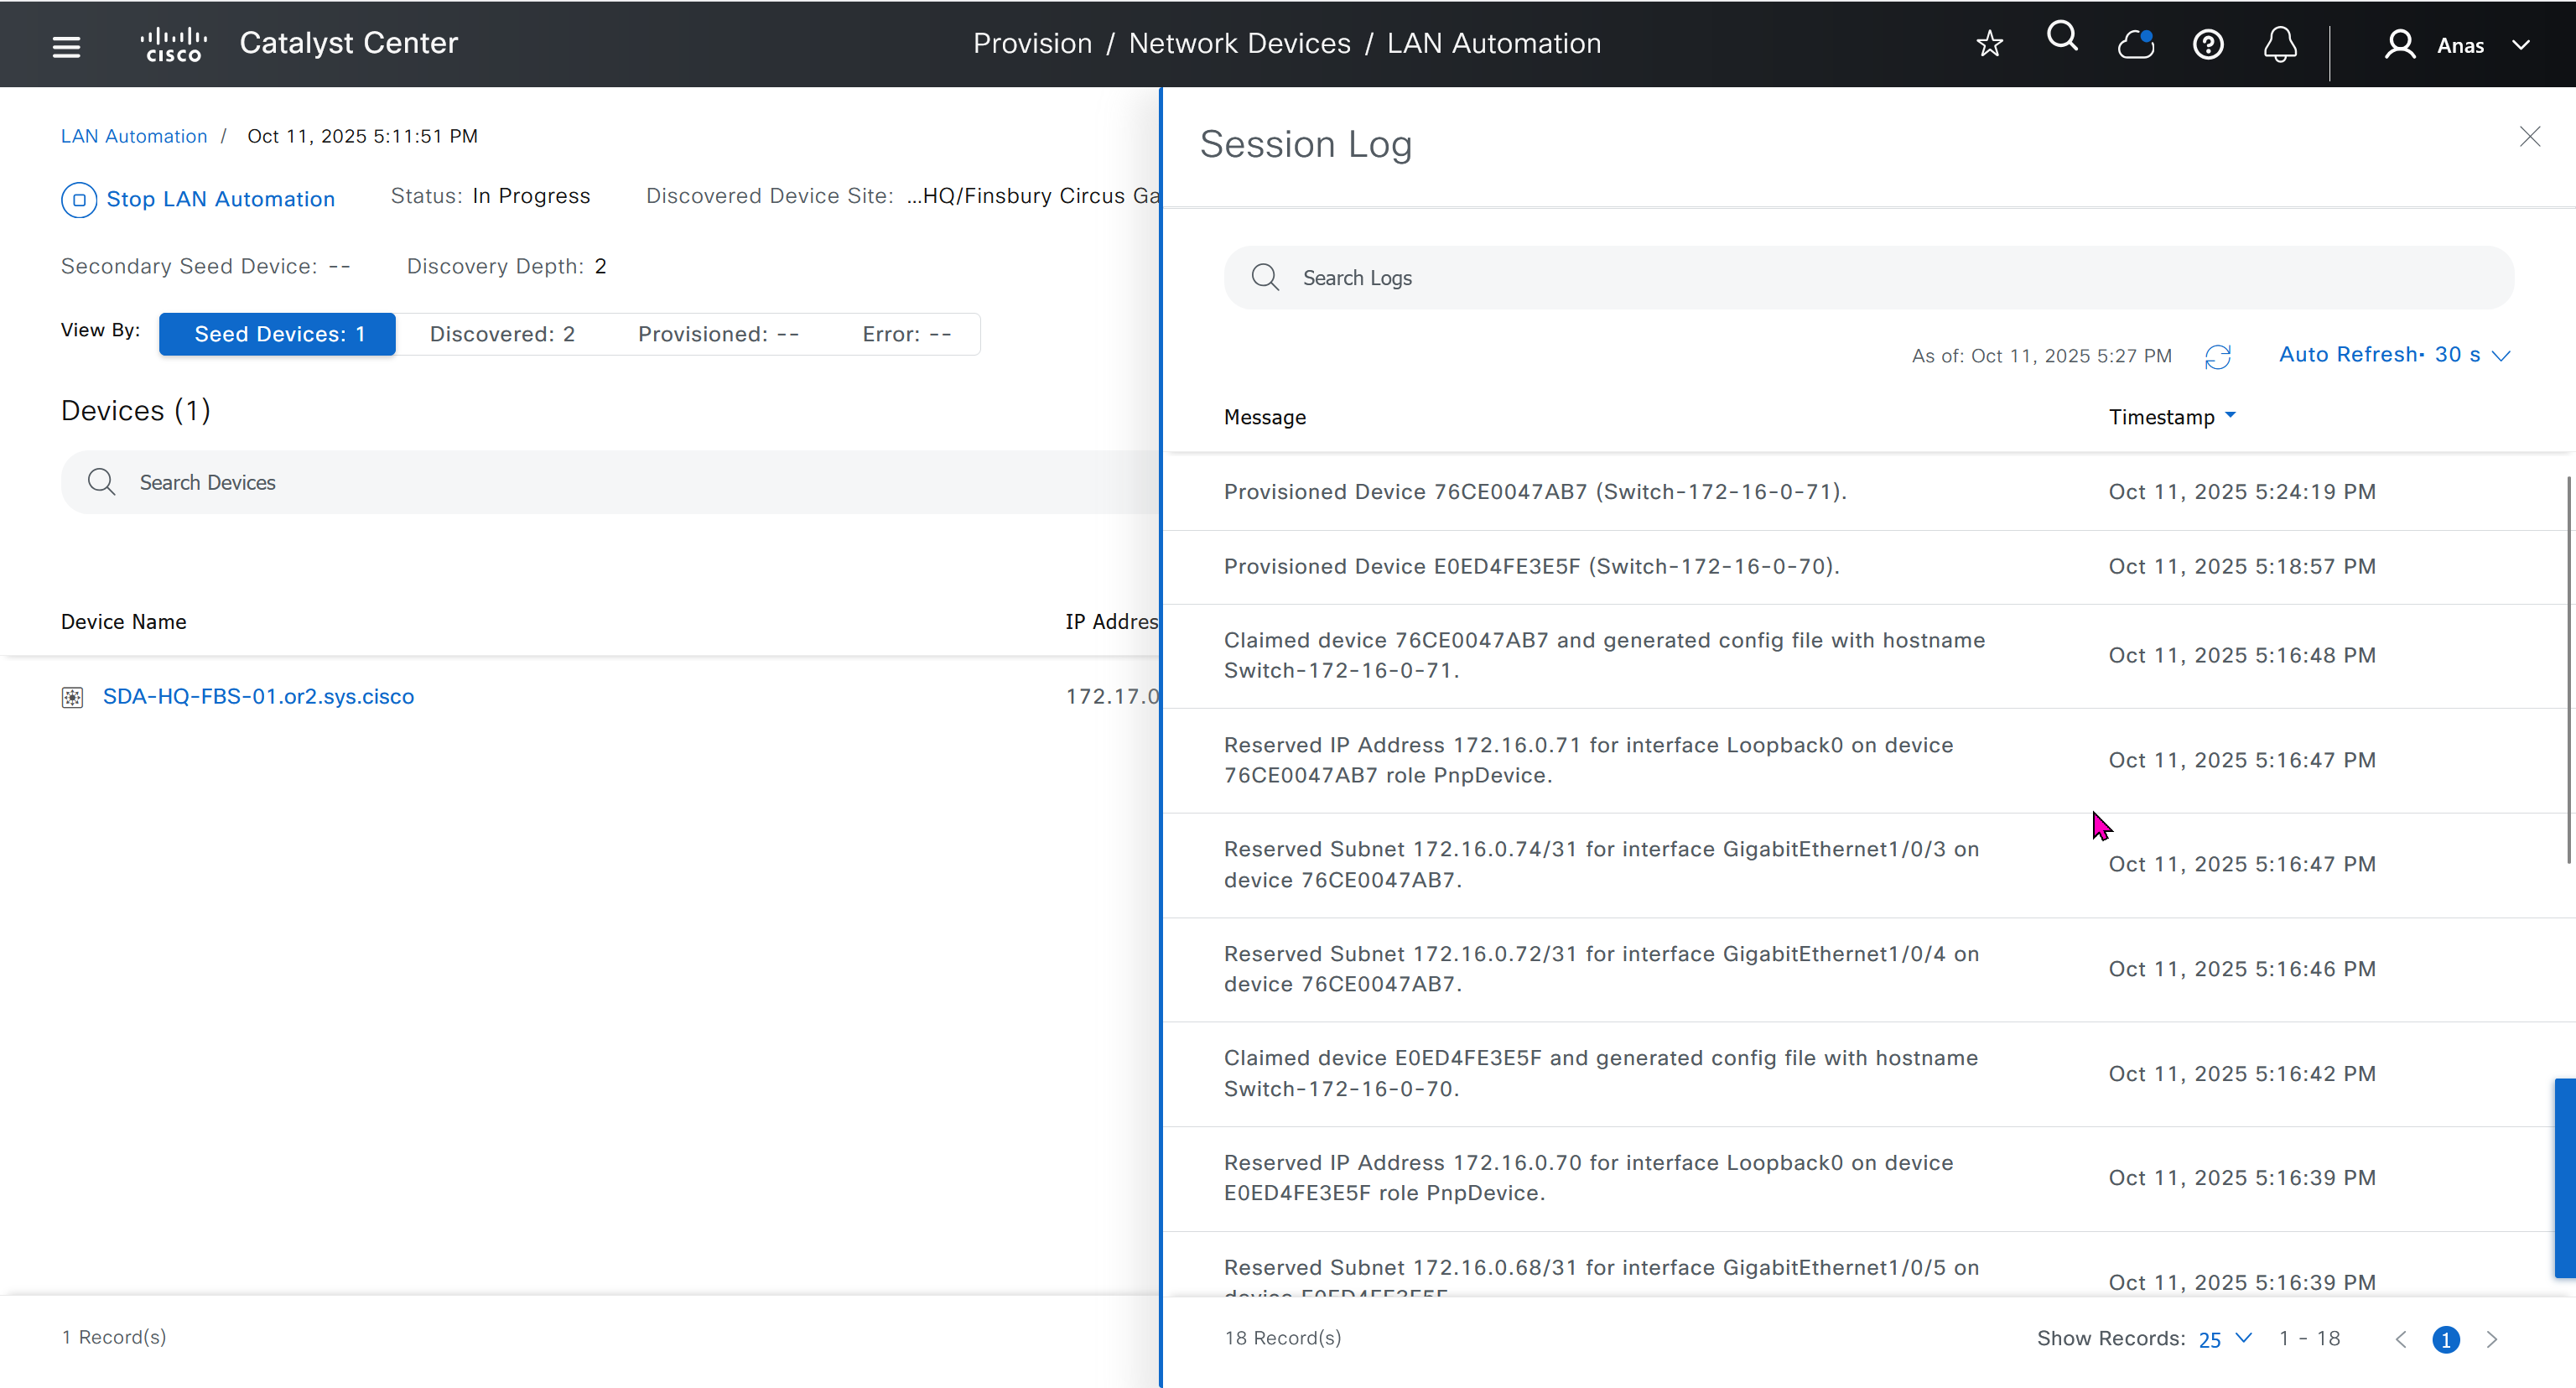Image resolution: width=2576 pixels, height=1388 pixels.
Task: Click the favorites star icon
Action: coord(1989,44)
